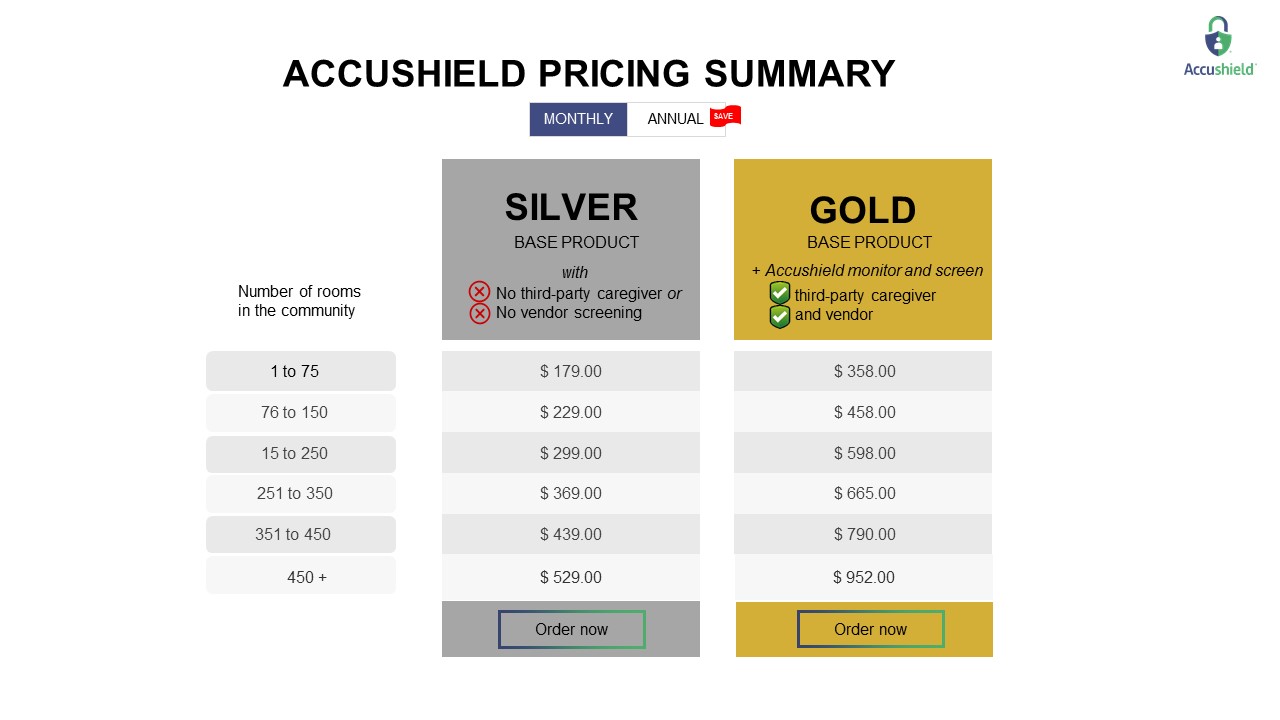Viewport: 1280px width, 720px height.
Task: Order the Gold plan now
Action: 870,629
